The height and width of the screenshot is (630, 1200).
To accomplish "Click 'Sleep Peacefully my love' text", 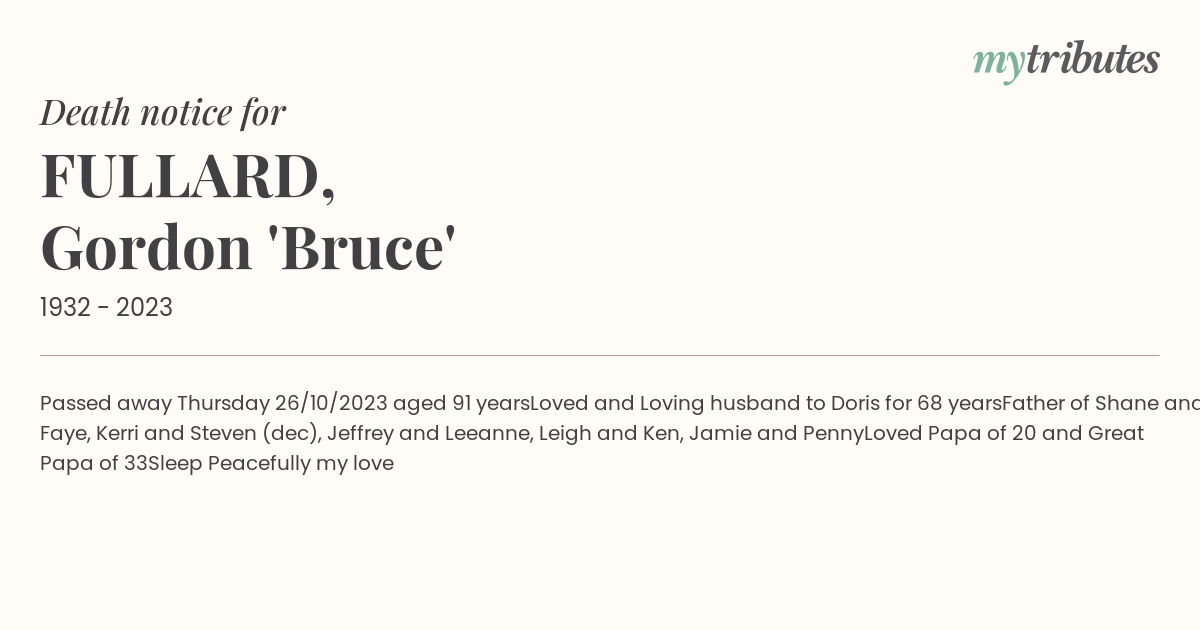I will [271, 464].
